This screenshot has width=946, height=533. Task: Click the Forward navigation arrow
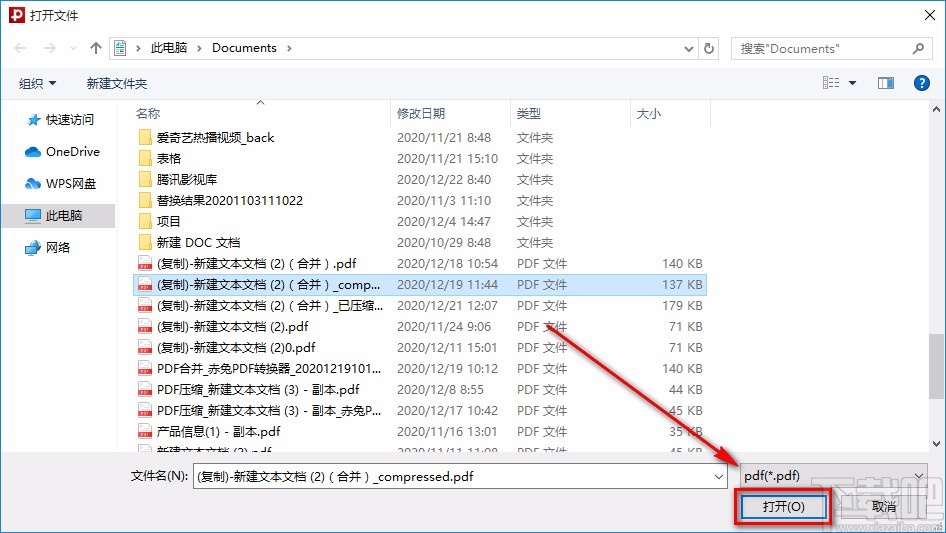pyautogui.click(x=49, y=48)
